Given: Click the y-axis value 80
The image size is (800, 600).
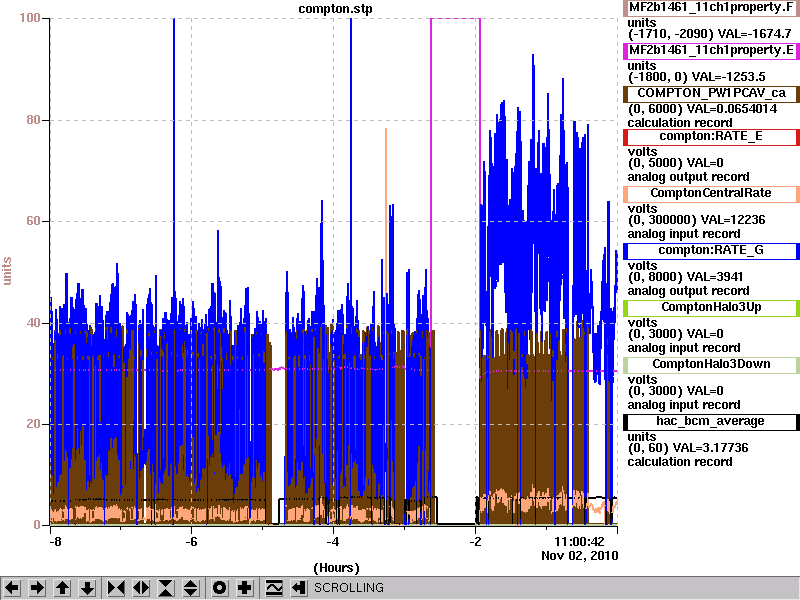Looking at the screenshot, I should point(33,120).
